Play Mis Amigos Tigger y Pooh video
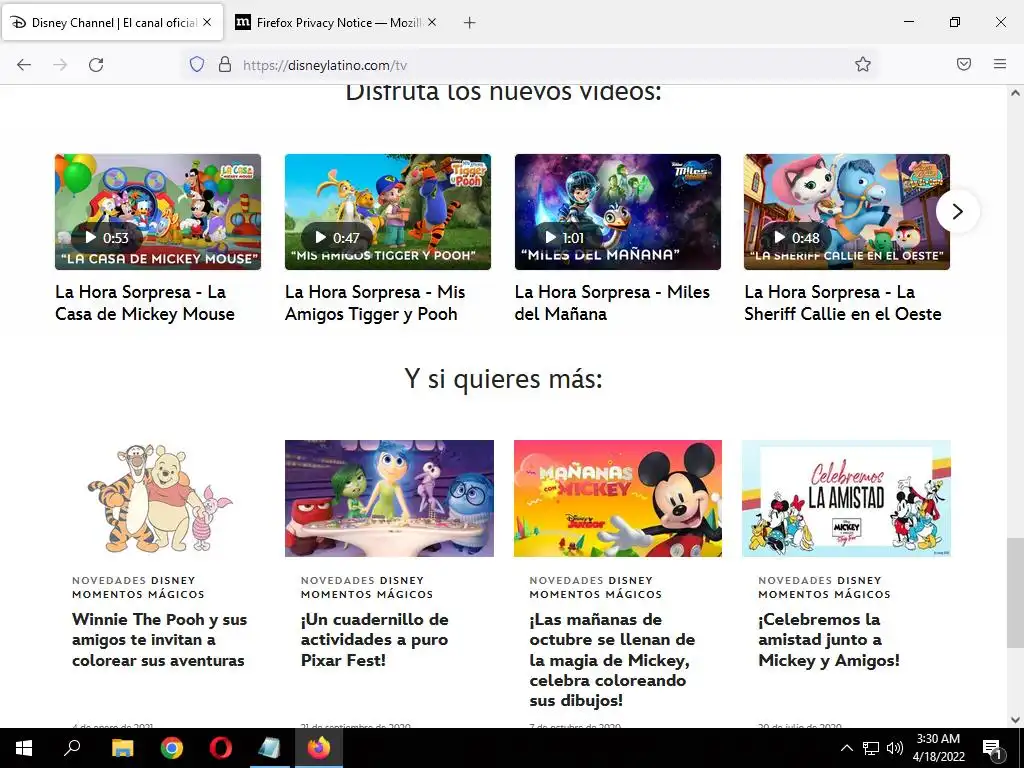The width and height of the screenshot is (1024, 768). point(388,212)
